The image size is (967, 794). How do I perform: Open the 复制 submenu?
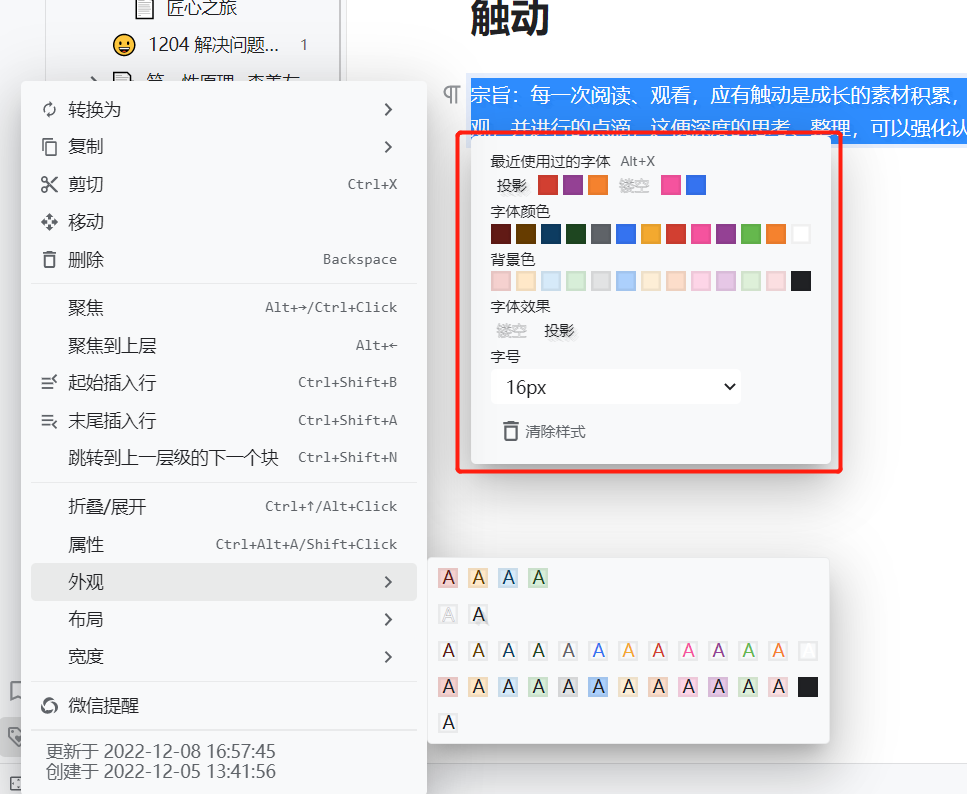tap(224, 147)
